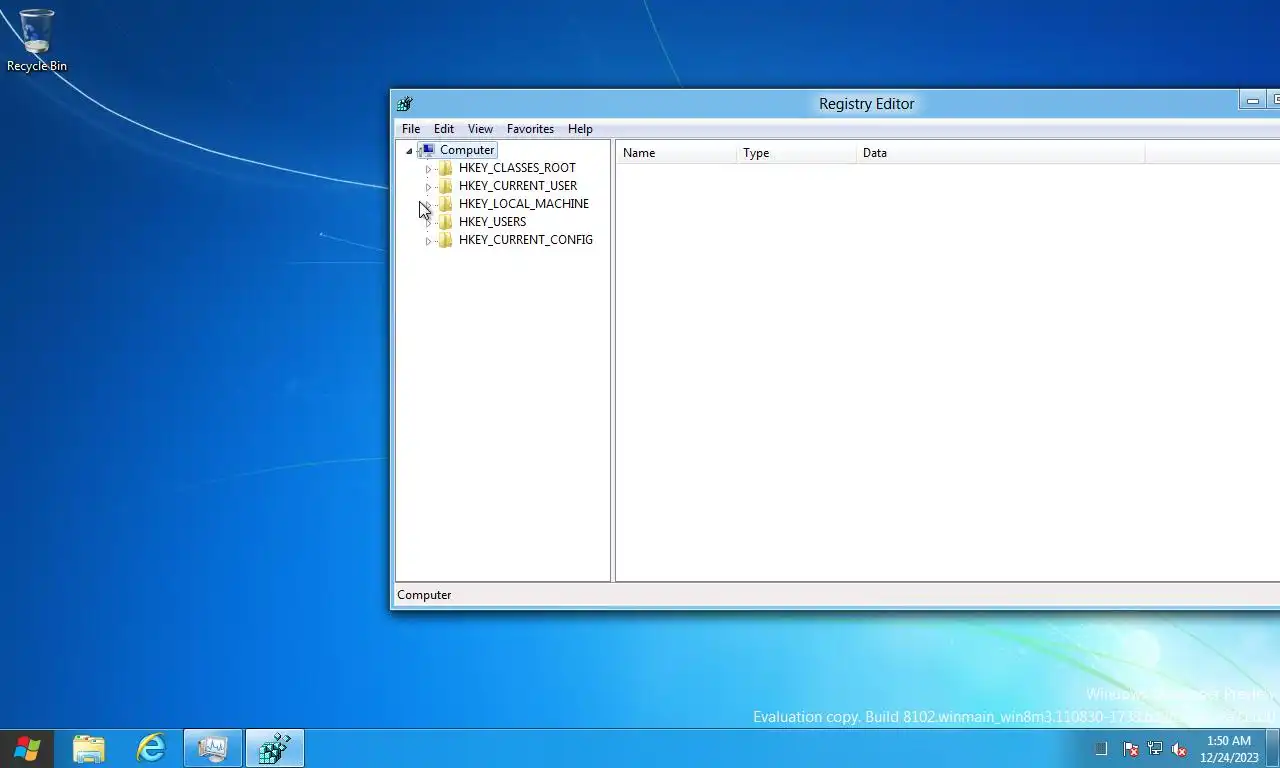Click the HKEY_LOCAL_MACHINE folder icon
The width and height of the screenshot is (1280, 768).
(x=446, y=204)
